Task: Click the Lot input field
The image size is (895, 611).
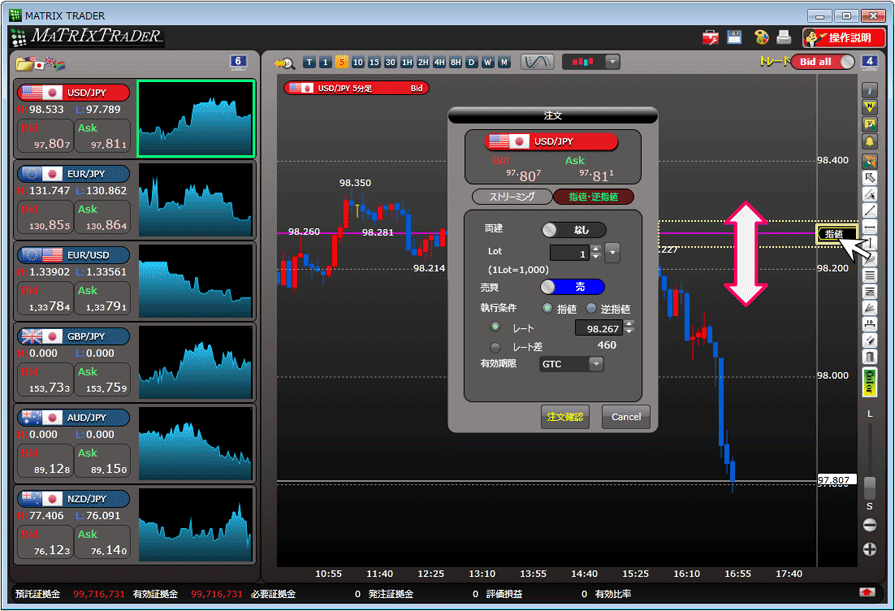Action: coord(569,252)
